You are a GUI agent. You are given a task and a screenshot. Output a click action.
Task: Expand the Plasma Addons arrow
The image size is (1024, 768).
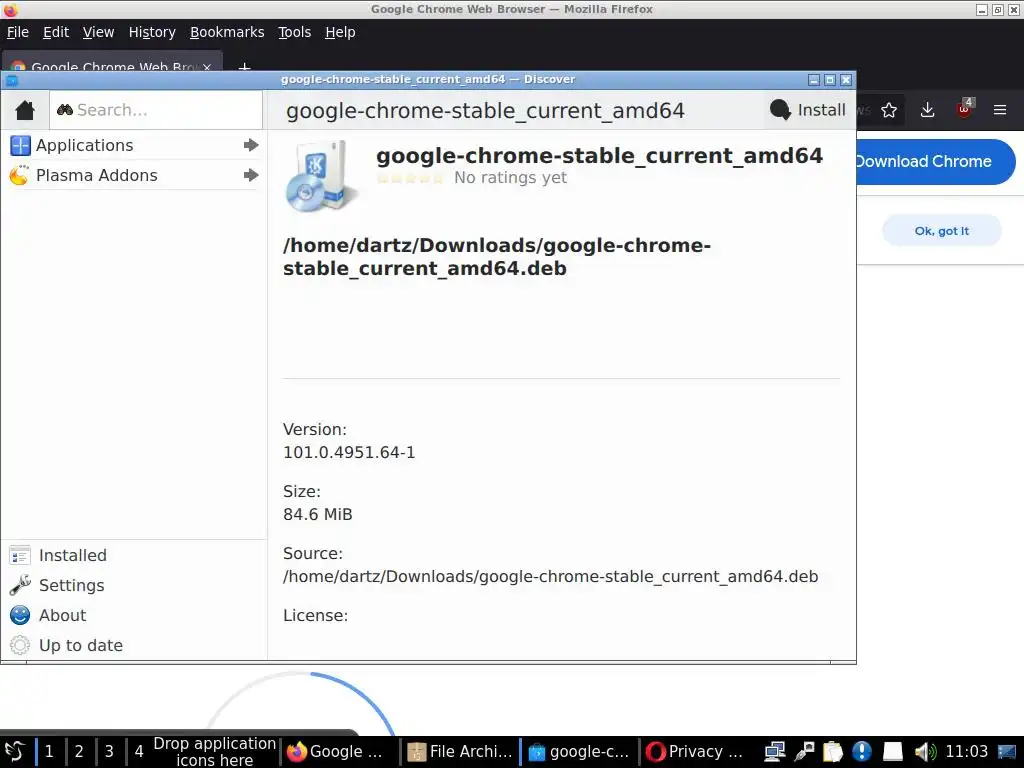pyautogui.click(x=251, y=175)
